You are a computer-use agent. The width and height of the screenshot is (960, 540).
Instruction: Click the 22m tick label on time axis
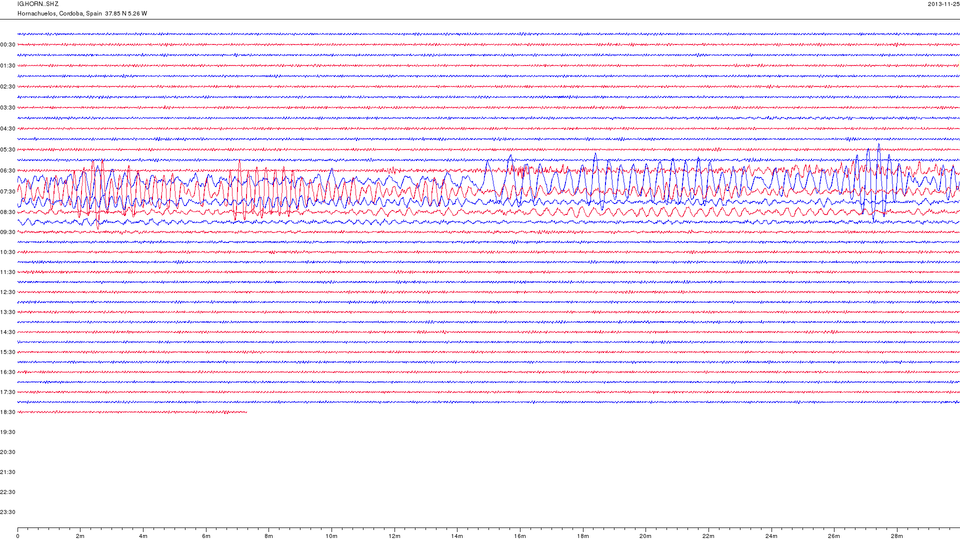pyautogui.click(x=708, y=536)
